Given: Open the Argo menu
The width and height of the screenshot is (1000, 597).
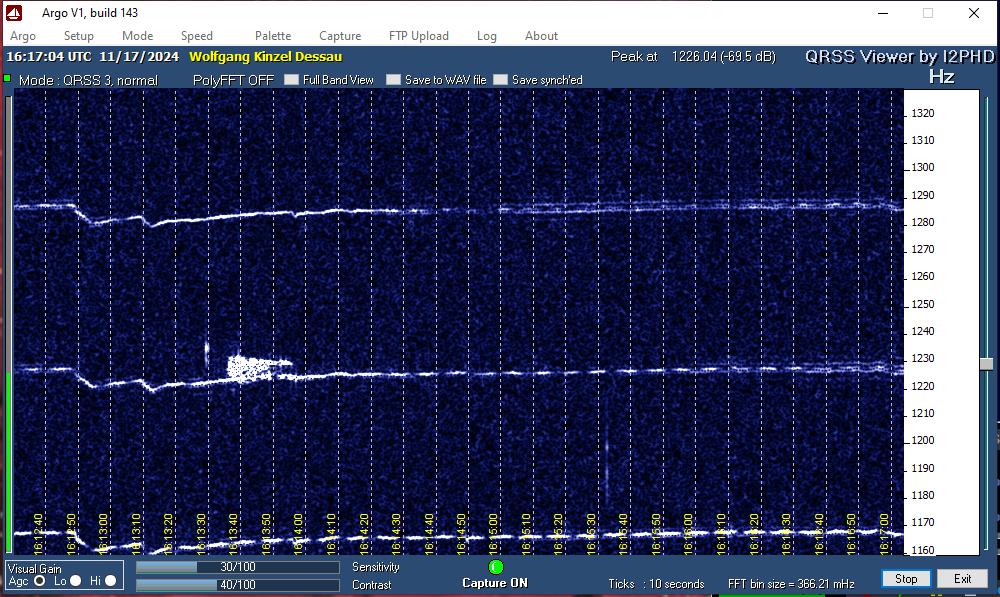Looking at the screenshot, I should click(x=23, y=36).
